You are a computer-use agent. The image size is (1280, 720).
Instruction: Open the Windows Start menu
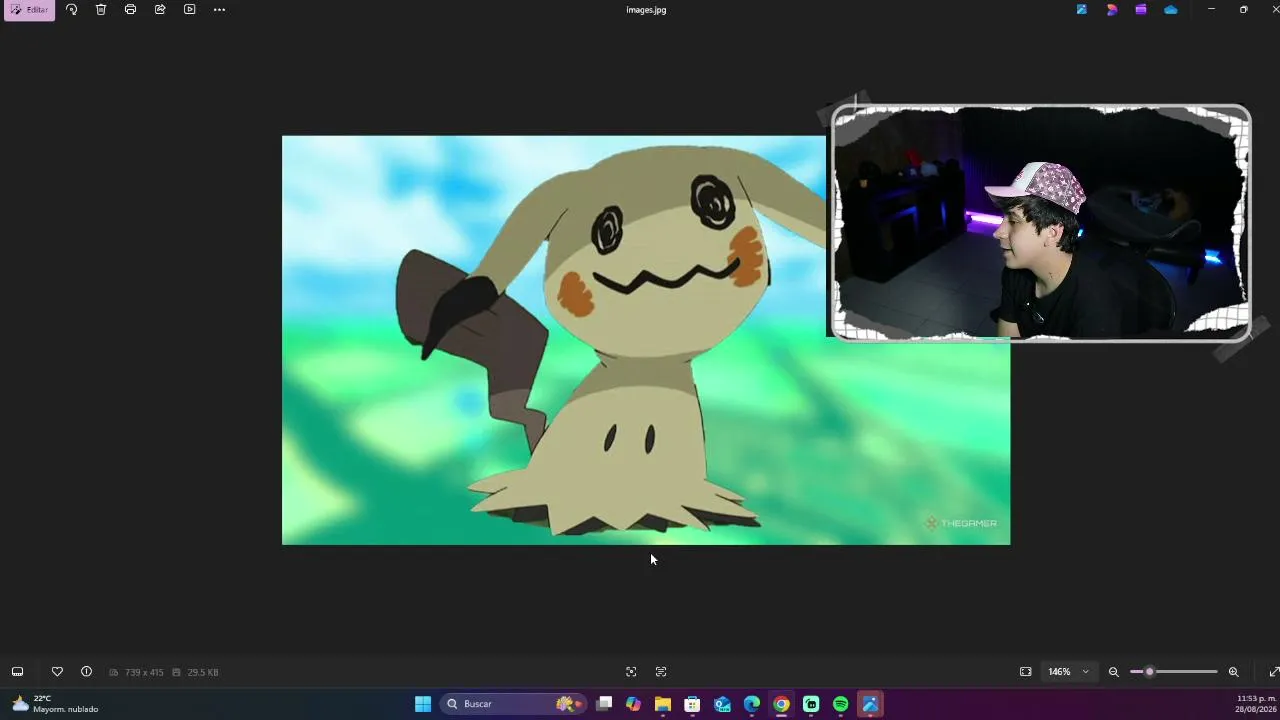(423, 704)
